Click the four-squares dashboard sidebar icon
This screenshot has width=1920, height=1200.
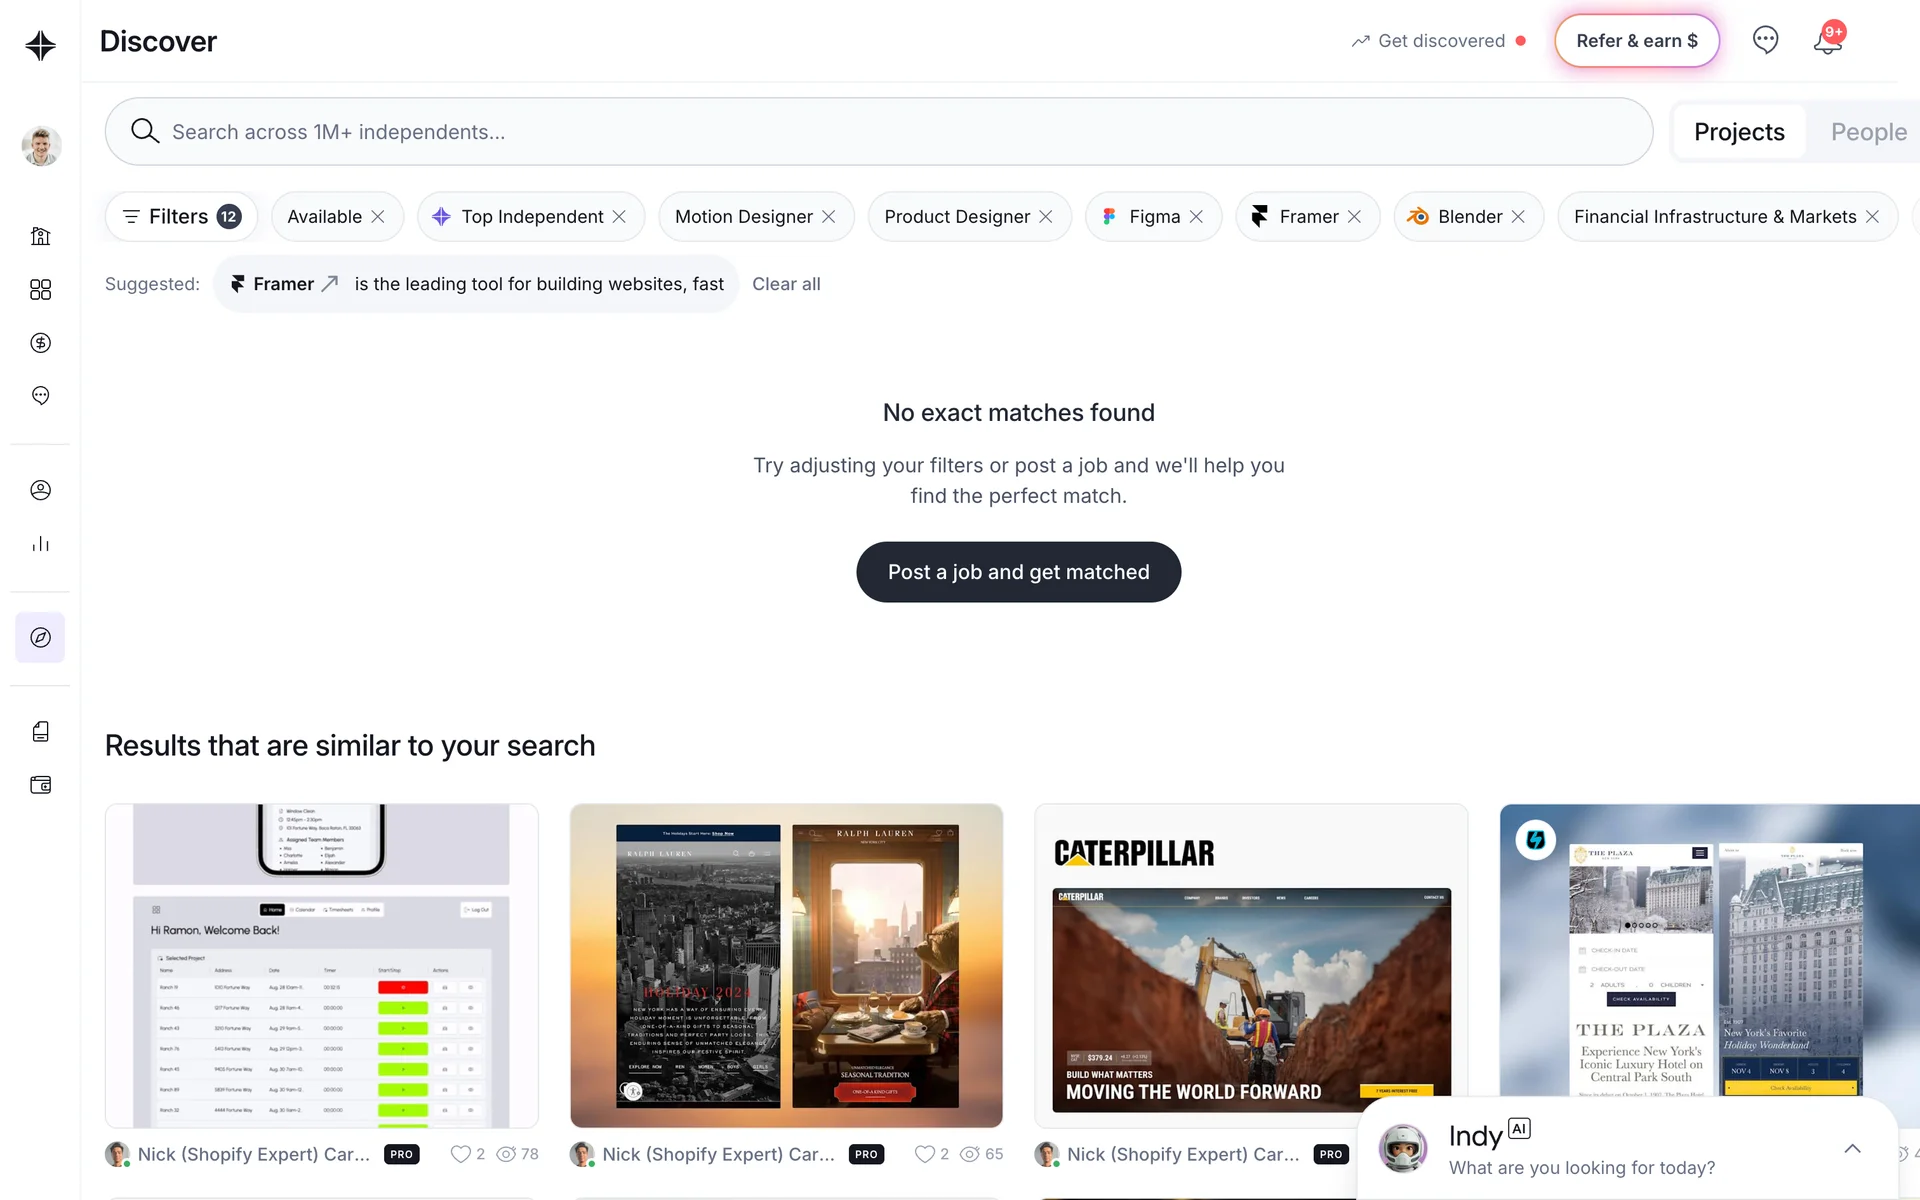[40, 290]
